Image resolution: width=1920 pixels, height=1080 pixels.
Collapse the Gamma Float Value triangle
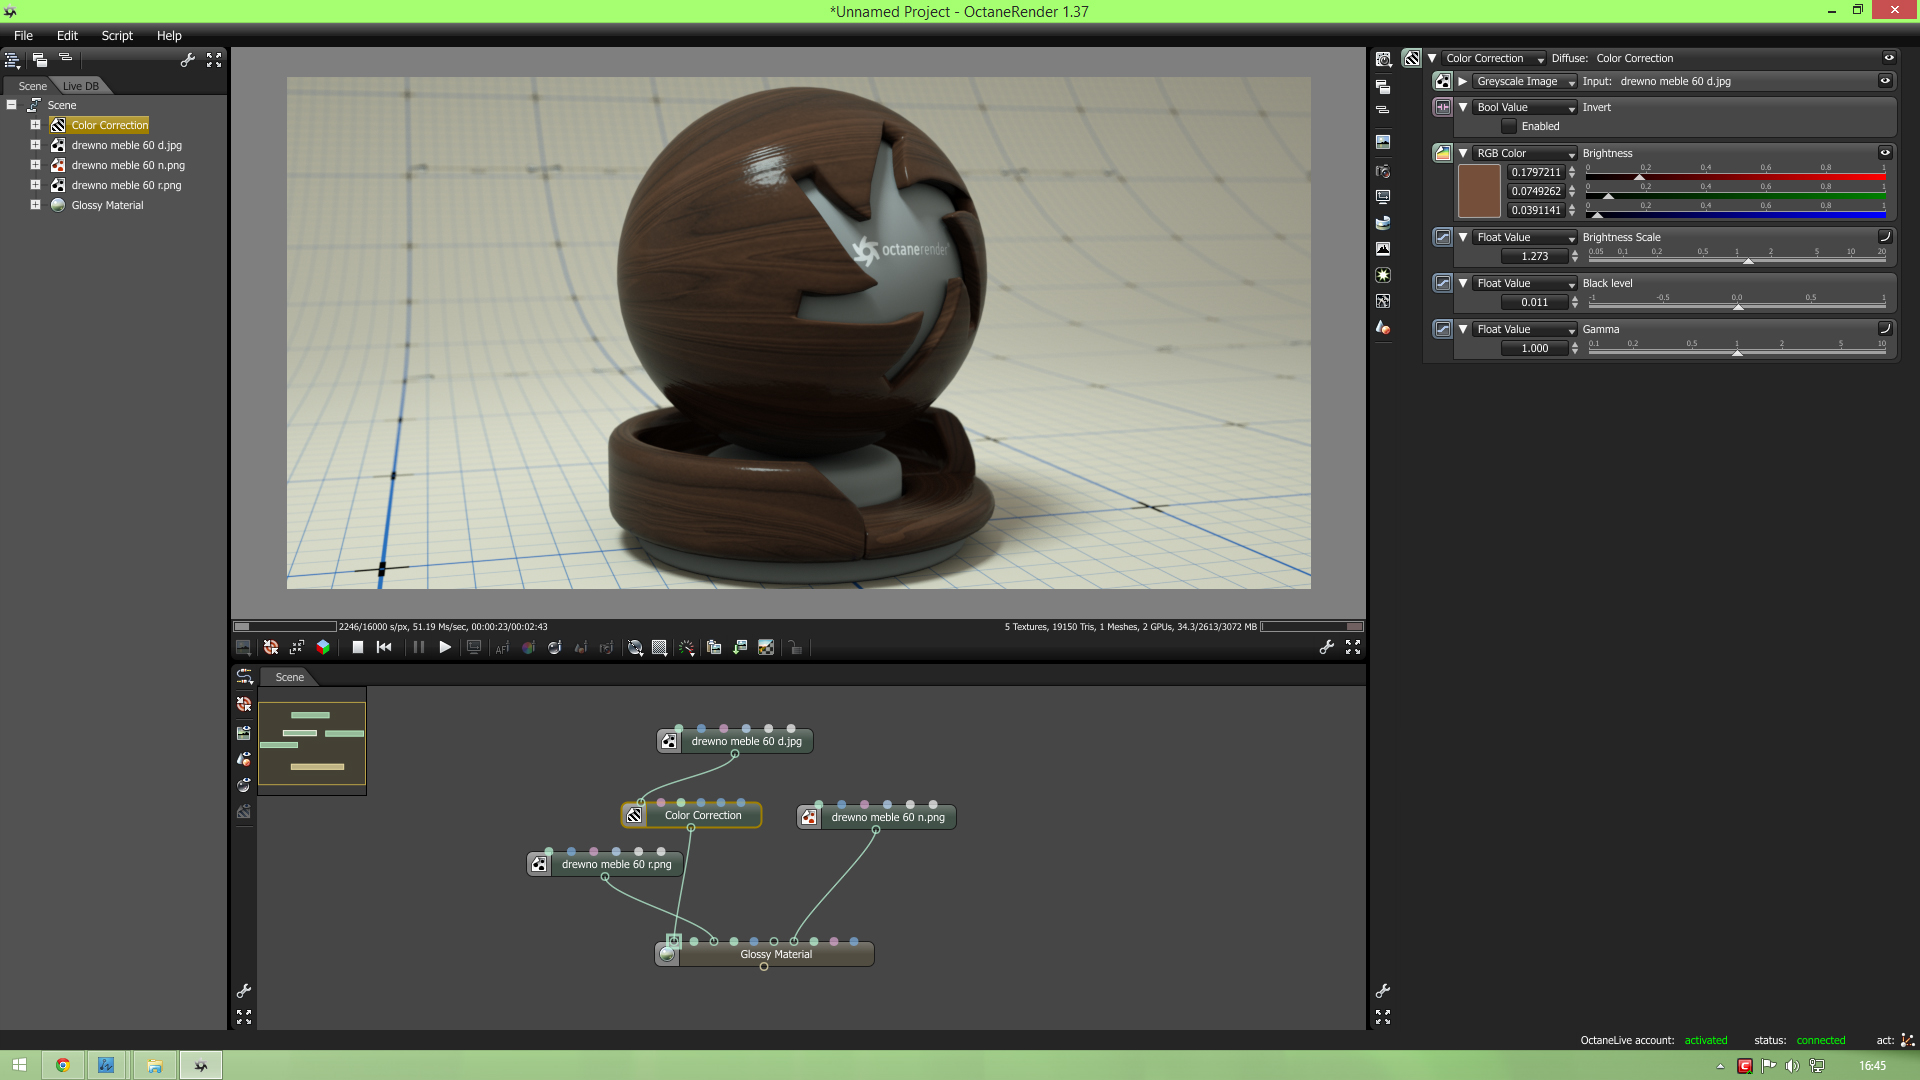coord(1463,329)
